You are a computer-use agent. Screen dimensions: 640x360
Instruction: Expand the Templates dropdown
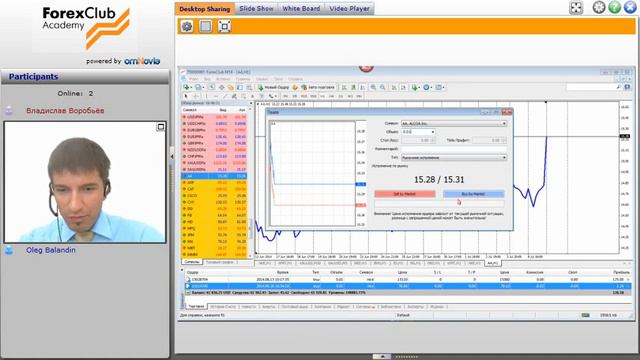tap(444, 87)
